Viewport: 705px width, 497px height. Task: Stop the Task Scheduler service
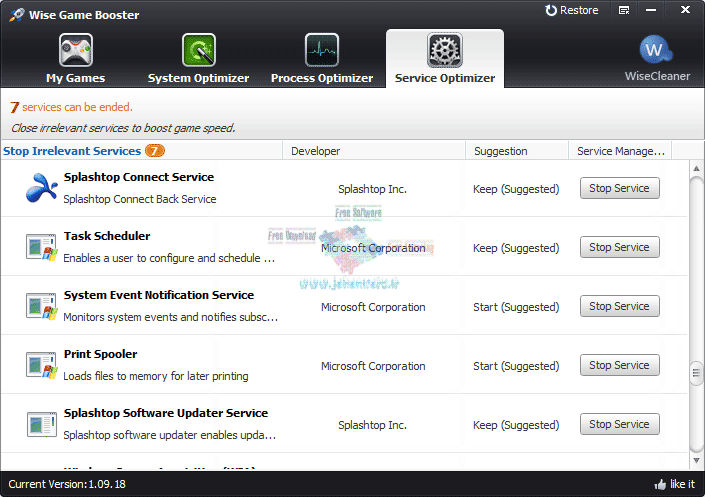tap(619, 247)
